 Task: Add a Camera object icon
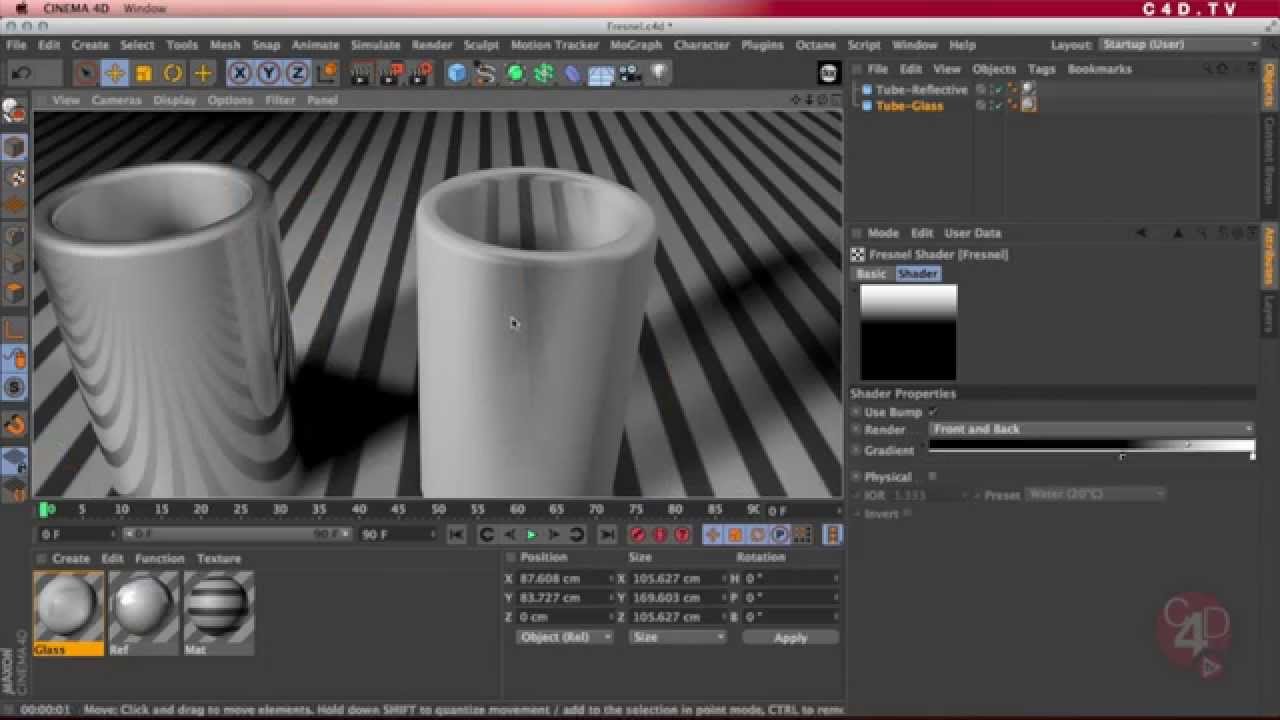coord(630,73)
